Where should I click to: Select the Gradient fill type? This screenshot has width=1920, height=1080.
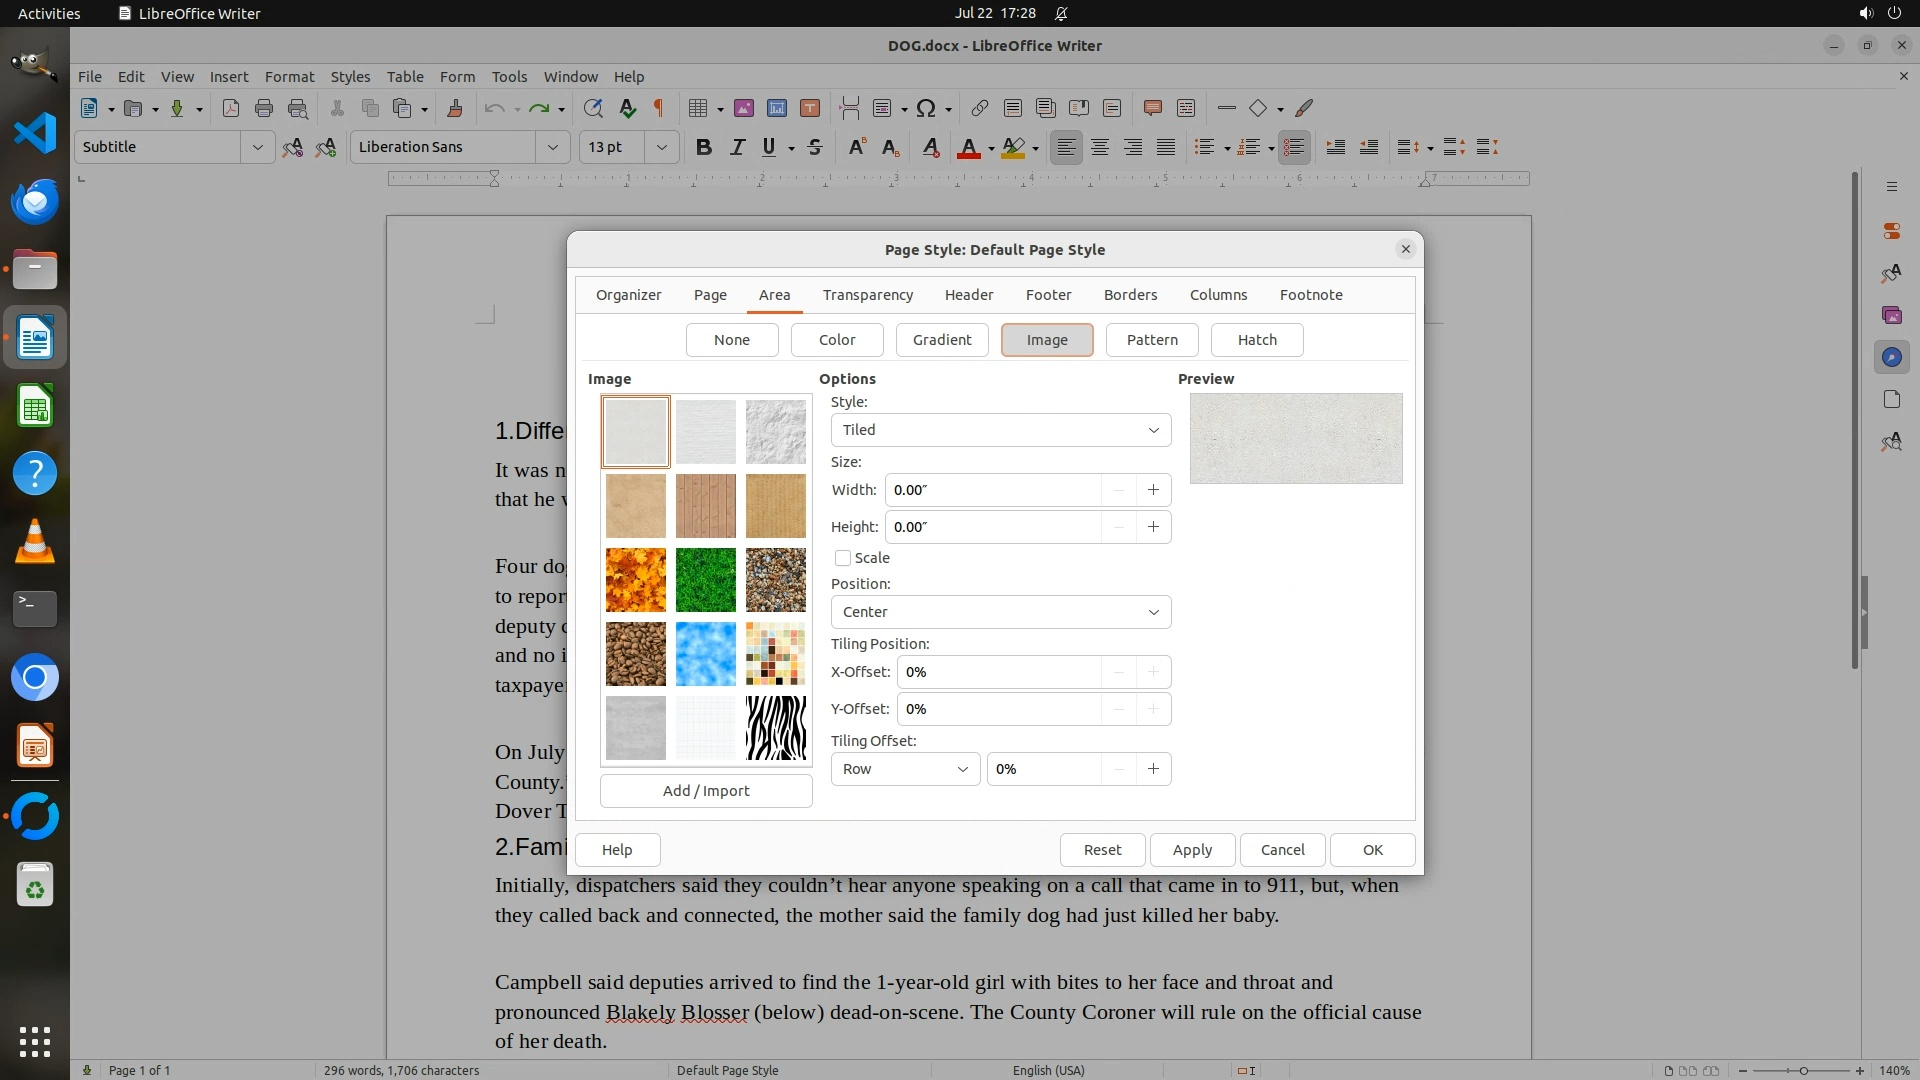[x=941, y=340]
